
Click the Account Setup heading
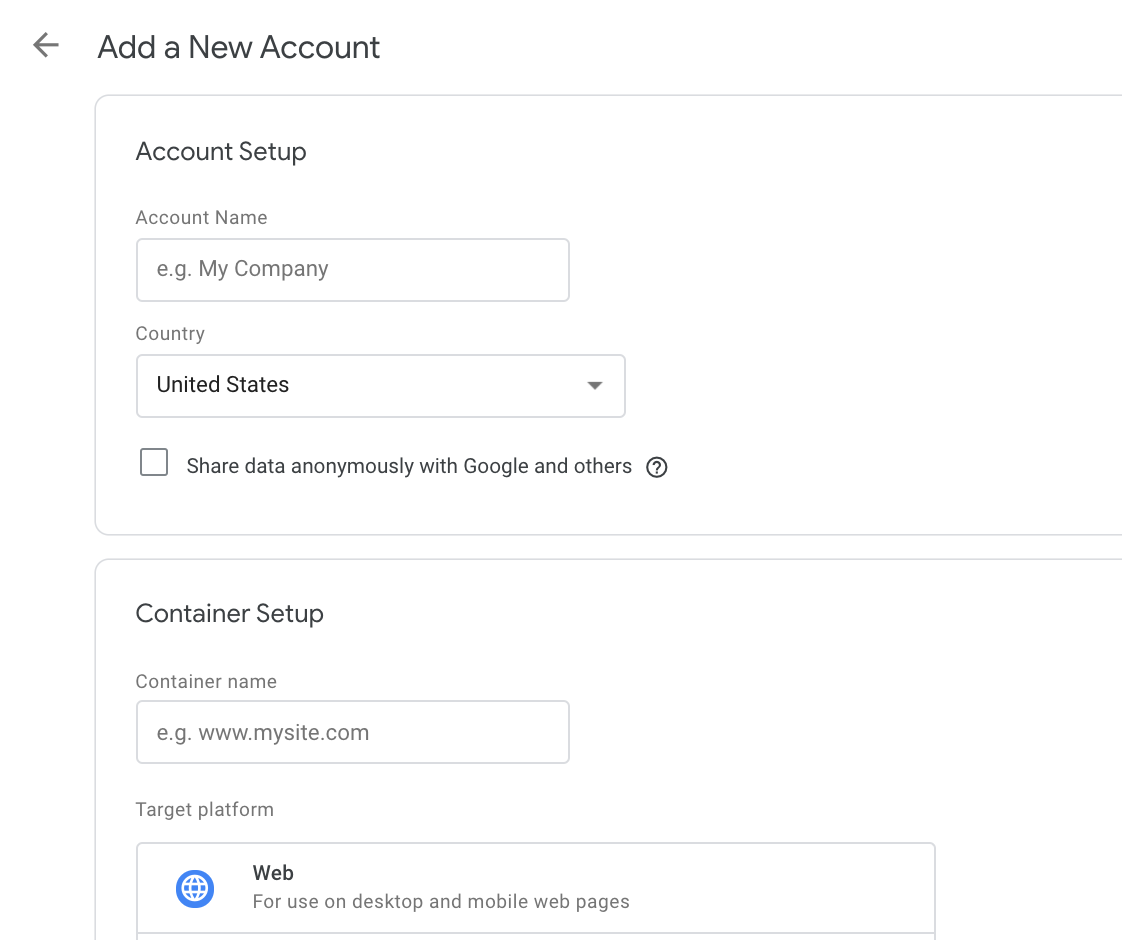[221, 152]
